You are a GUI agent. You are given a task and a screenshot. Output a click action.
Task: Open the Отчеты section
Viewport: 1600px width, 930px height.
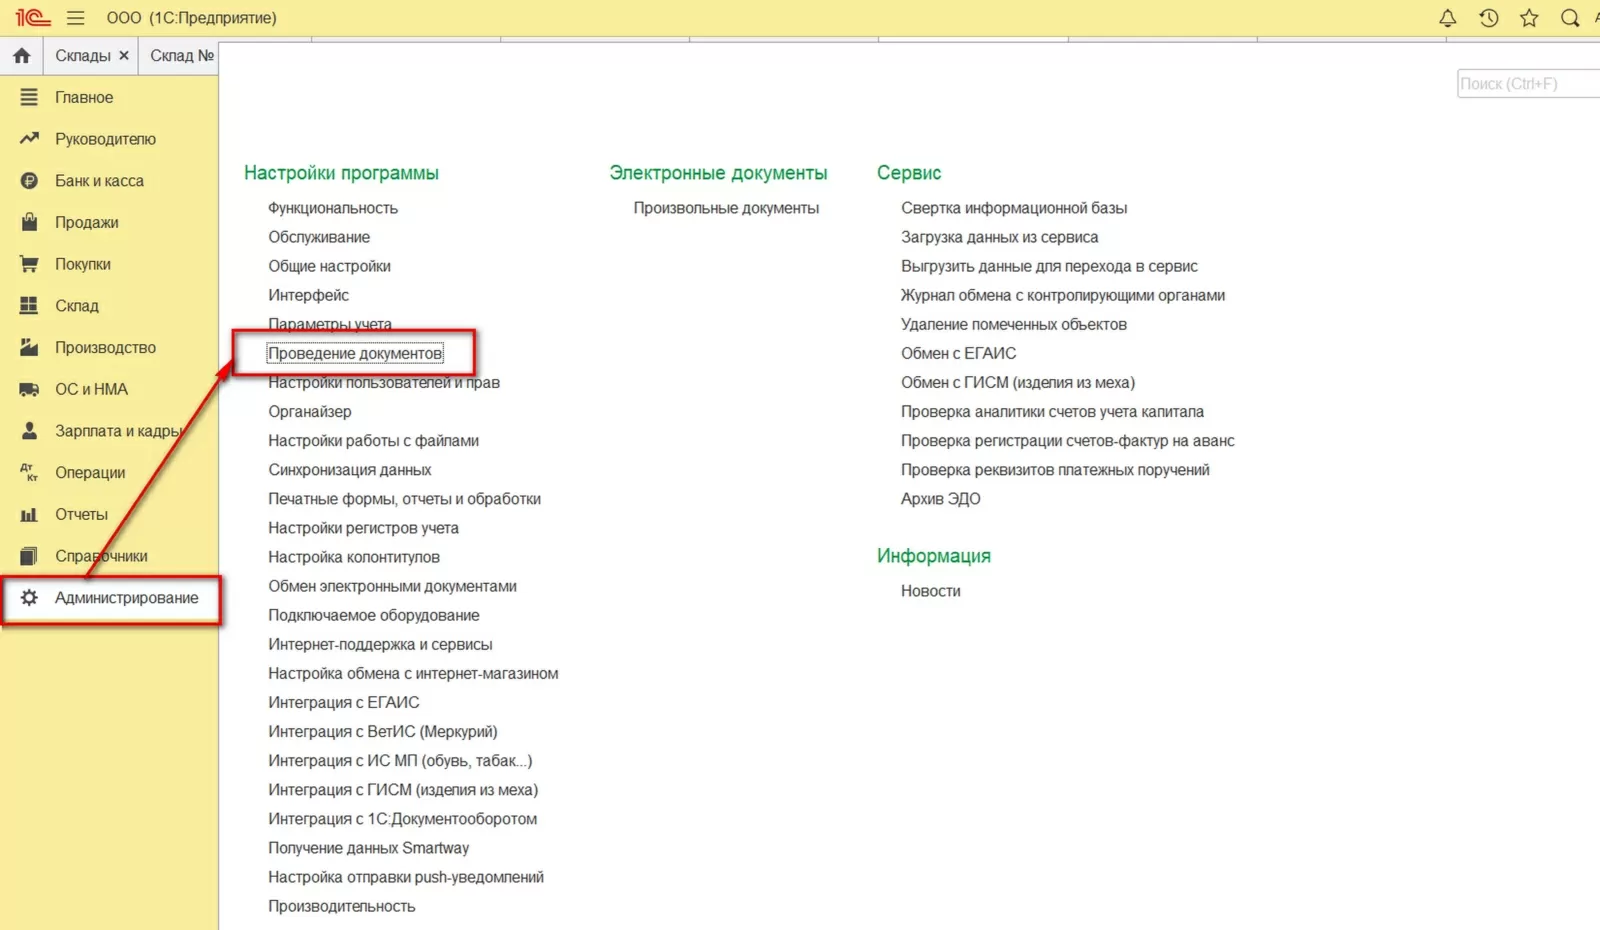[81, 515]
